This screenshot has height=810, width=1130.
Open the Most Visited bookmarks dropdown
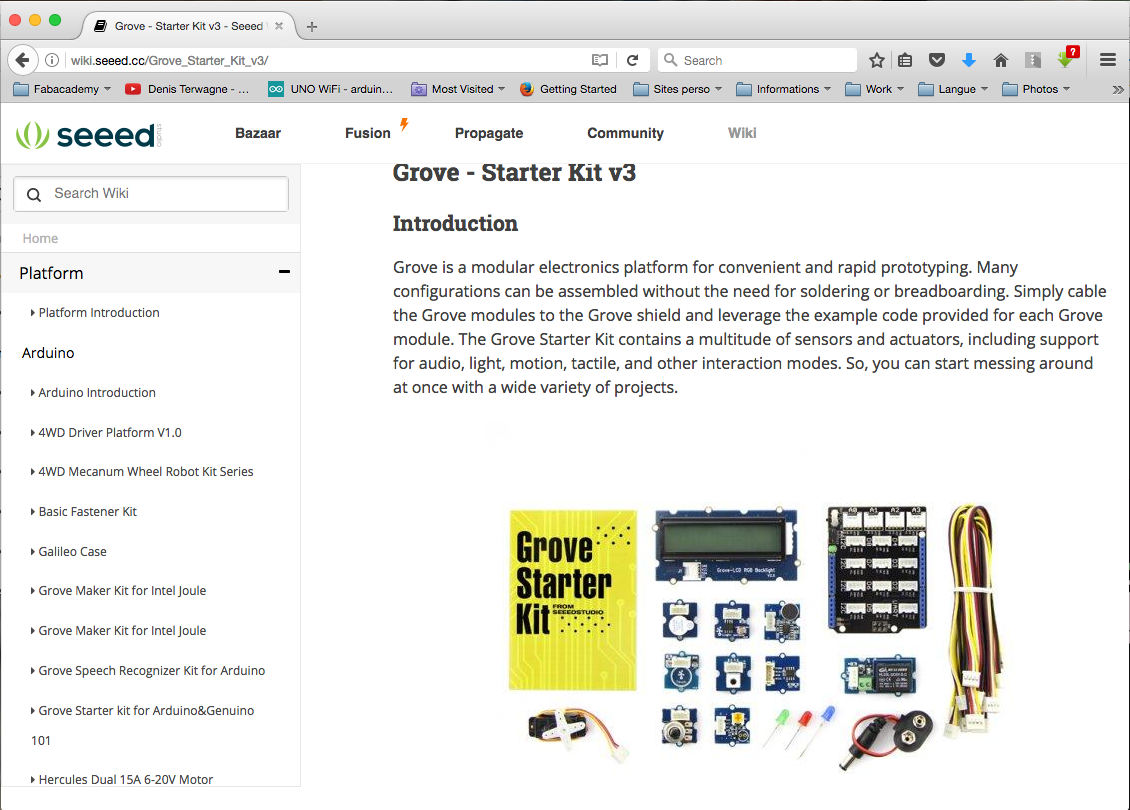(x=458, y=89)
